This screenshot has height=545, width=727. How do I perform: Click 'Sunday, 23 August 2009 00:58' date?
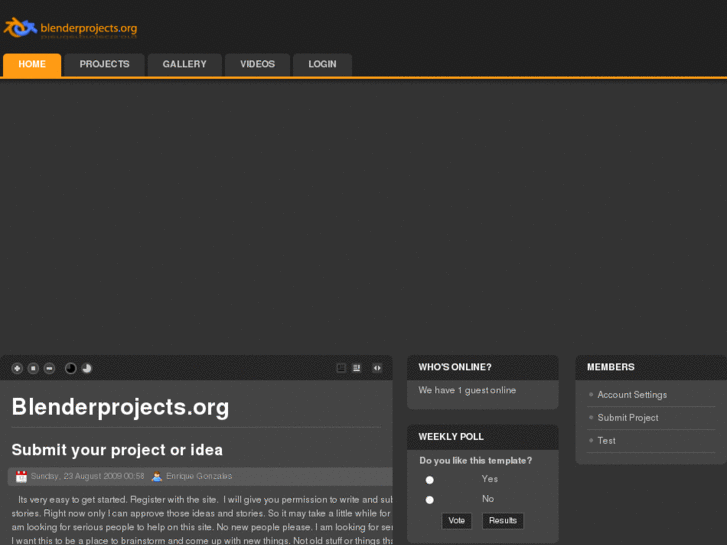[88, 476]
